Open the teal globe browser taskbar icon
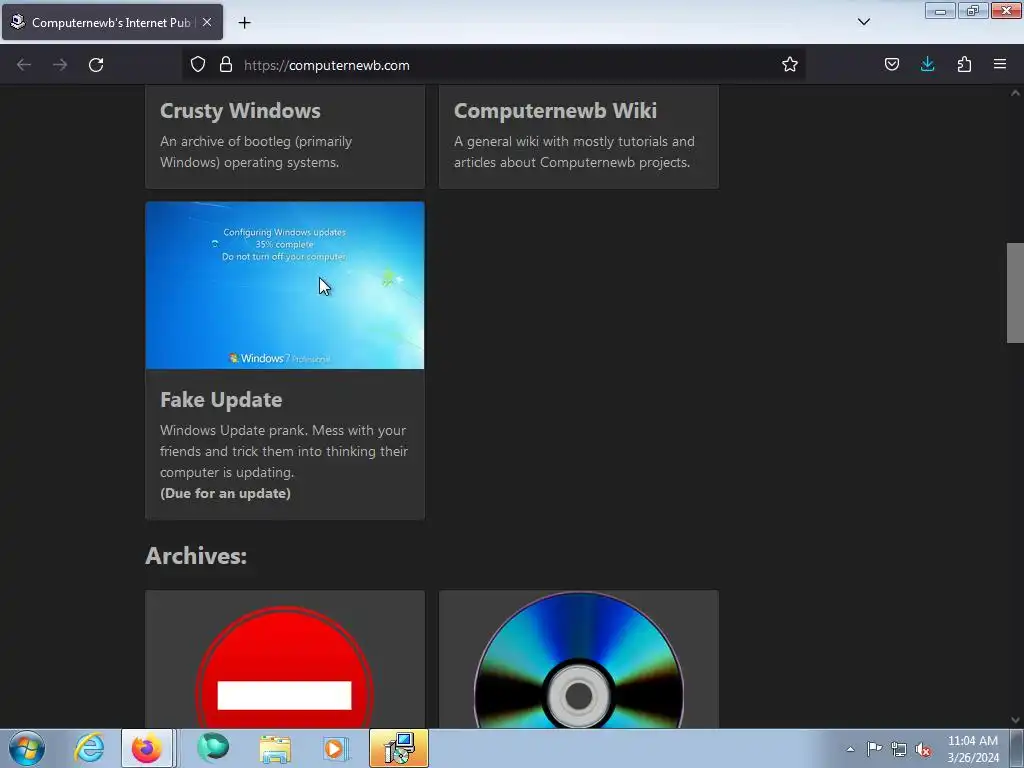The width and height of the screenshot is (1024, 768). (213, 748)
